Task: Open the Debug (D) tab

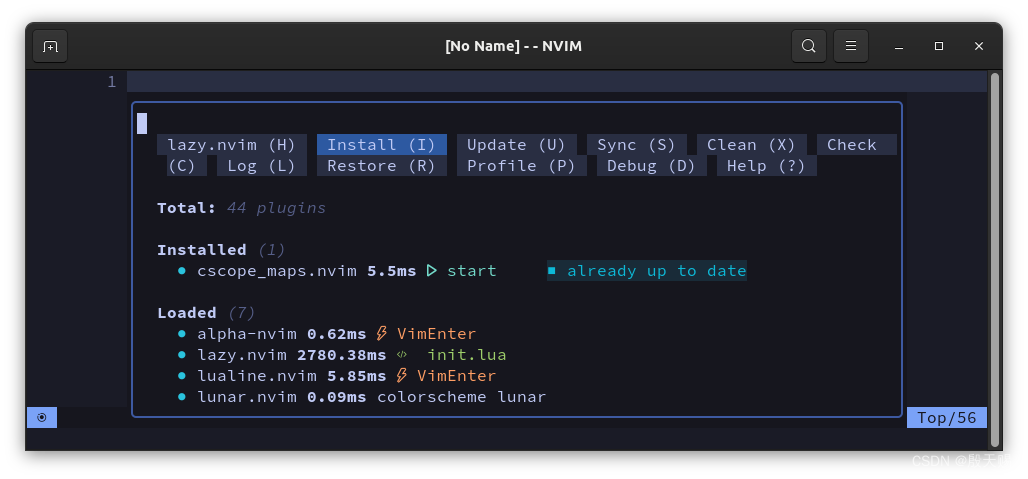Action: point(651,166)
